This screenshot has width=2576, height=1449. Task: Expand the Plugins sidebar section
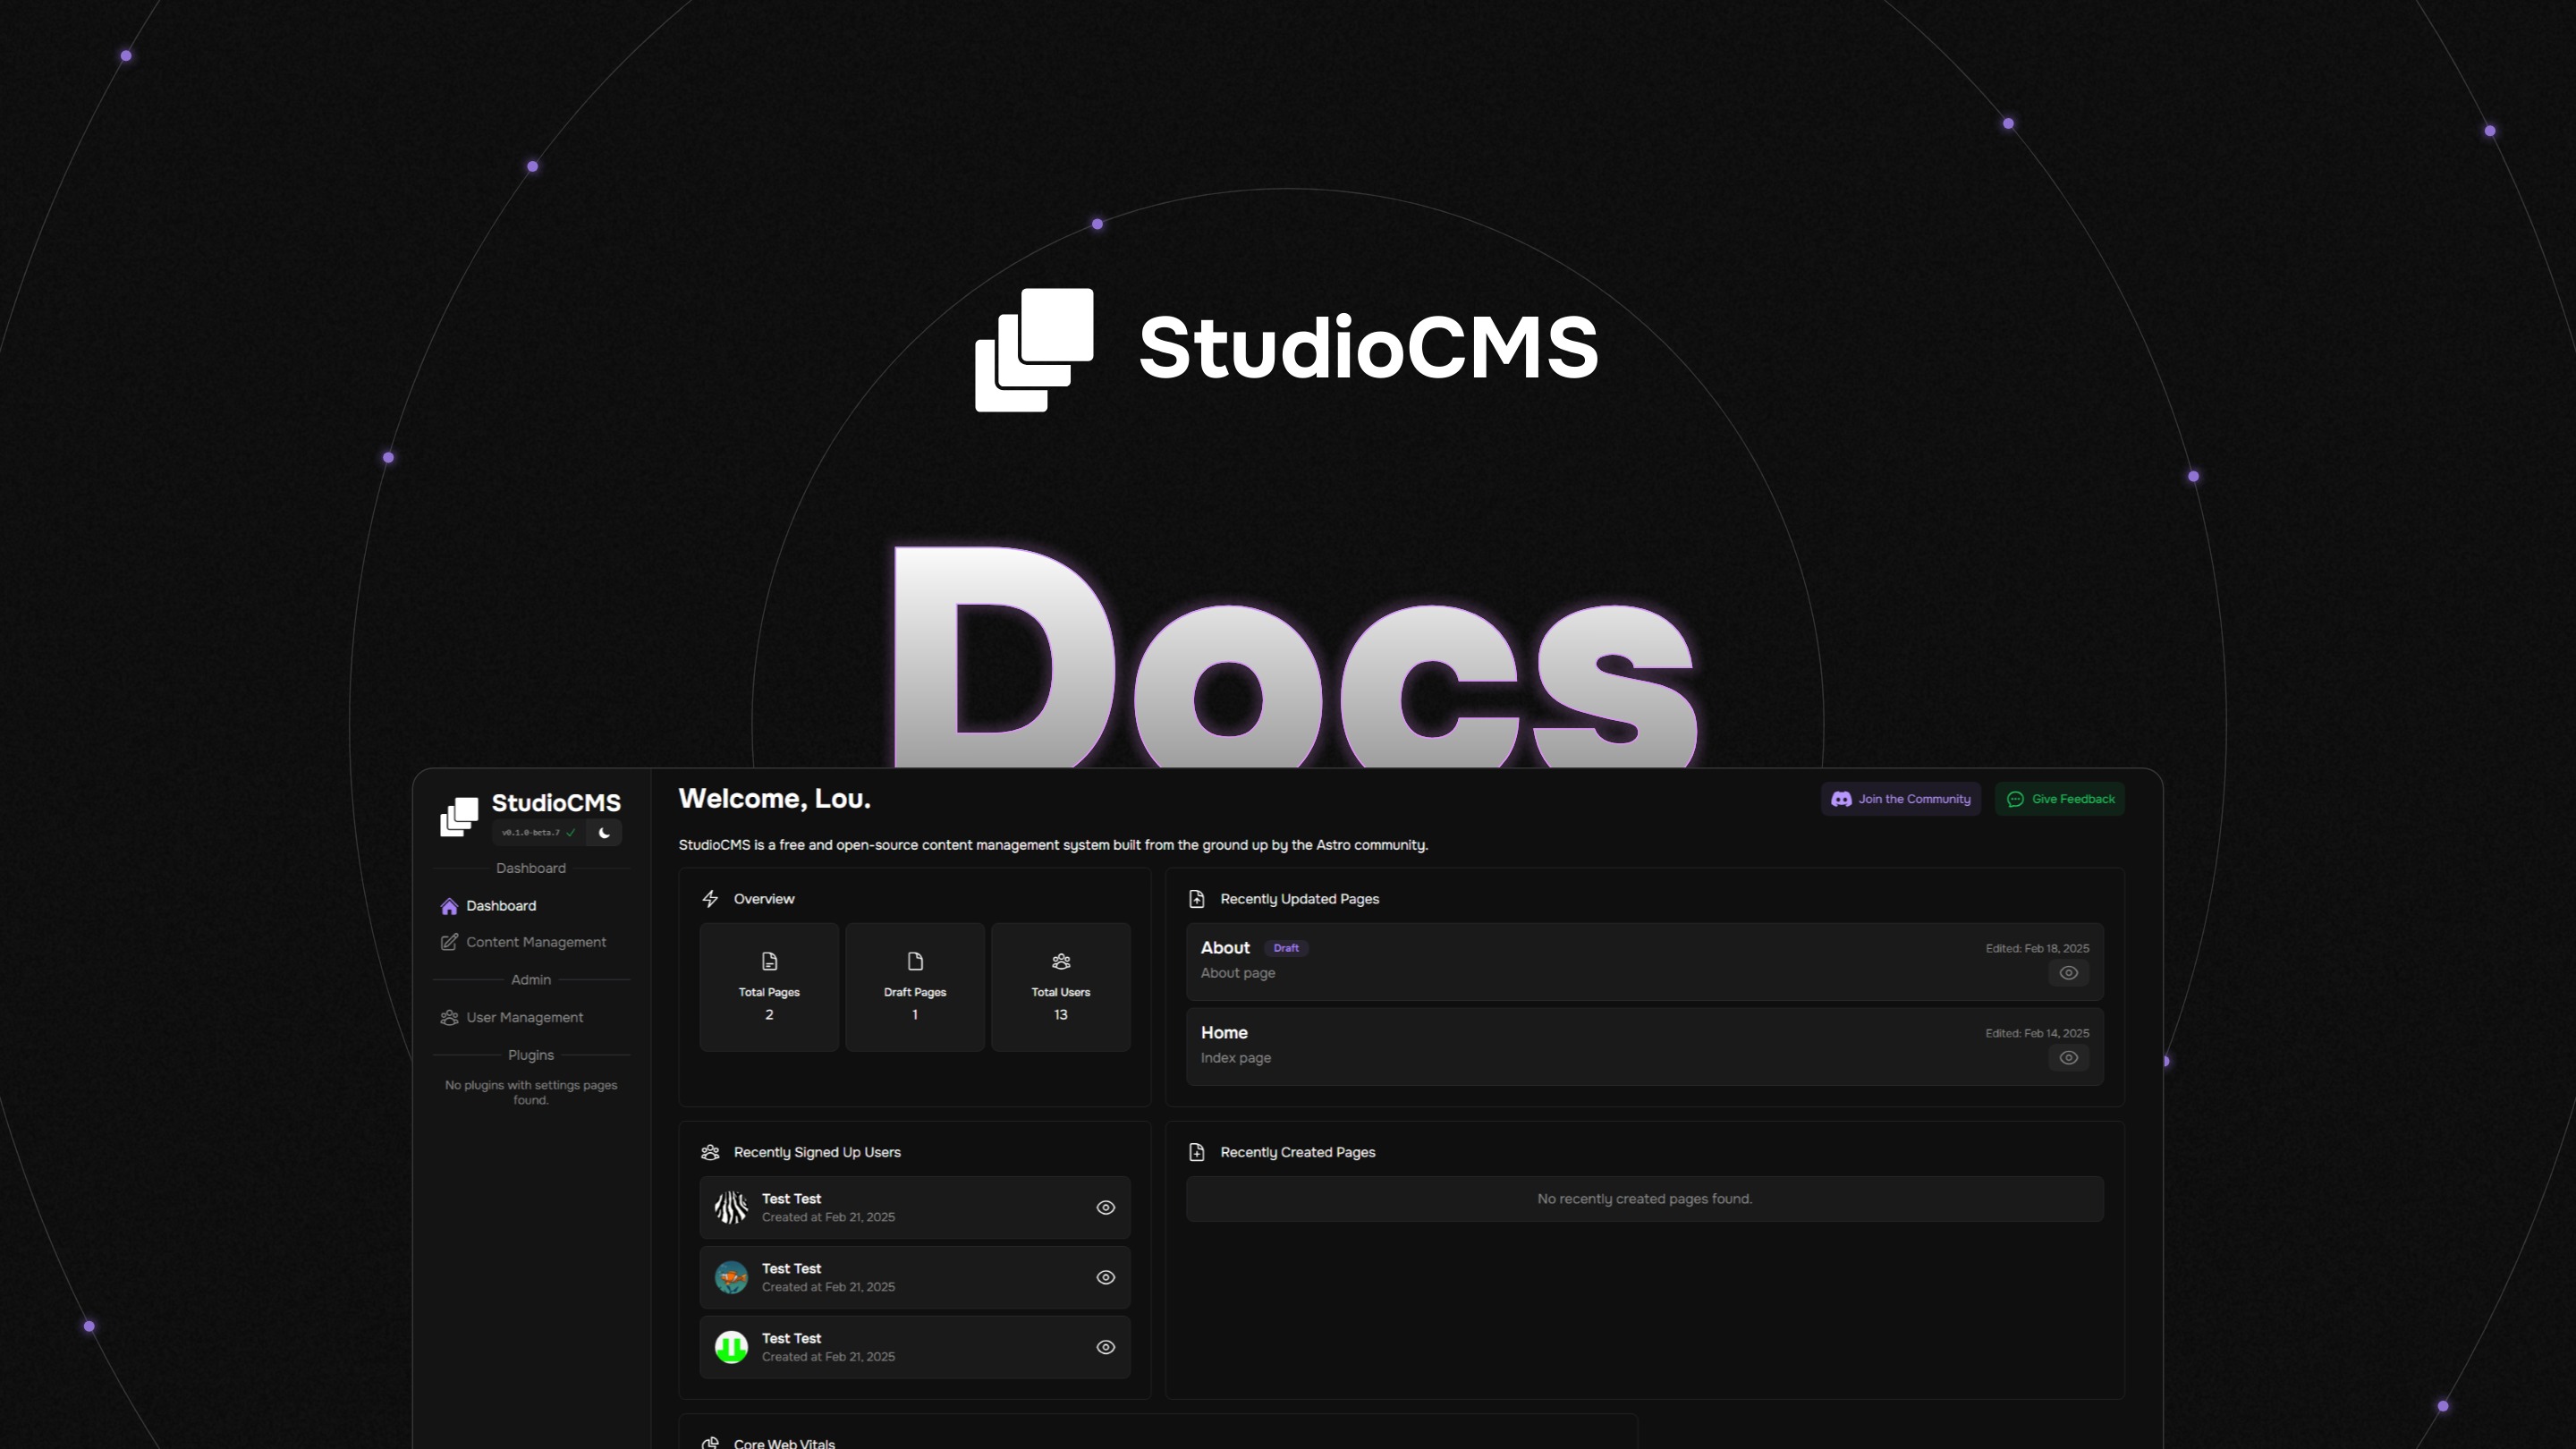coord(530,1055)
